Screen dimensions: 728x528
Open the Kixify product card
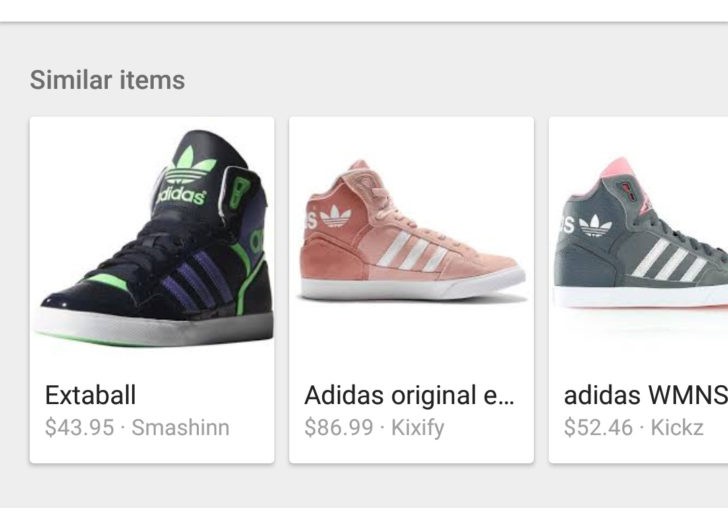pos(411,290)
